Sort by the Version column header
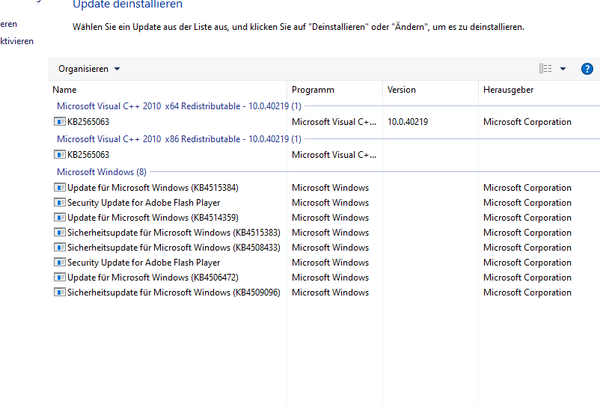The width and height of the screenshot is (600, 404). 401,90
